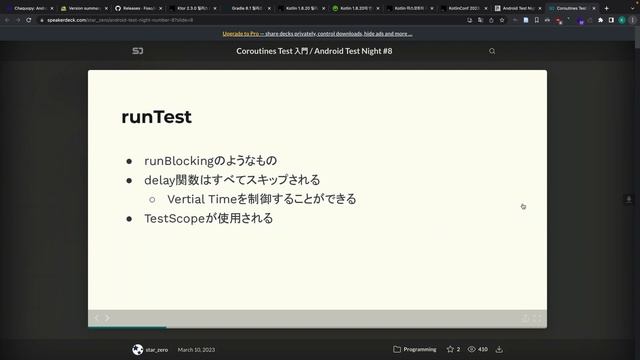Open the Speaker Deck search icon
This screenshot has height=360, width=640.
(x=492, y=51)
